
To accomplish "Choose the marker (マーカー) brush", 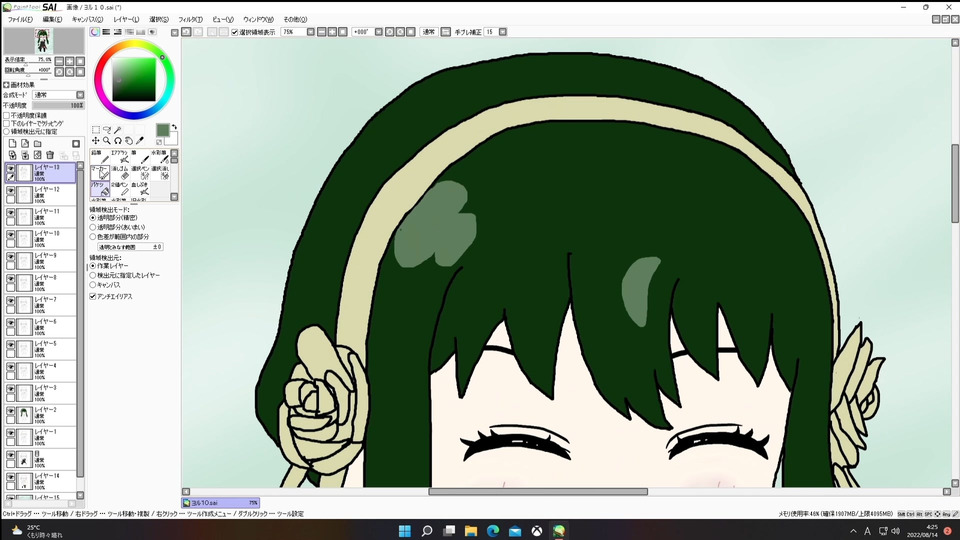I will pos(100,172).
